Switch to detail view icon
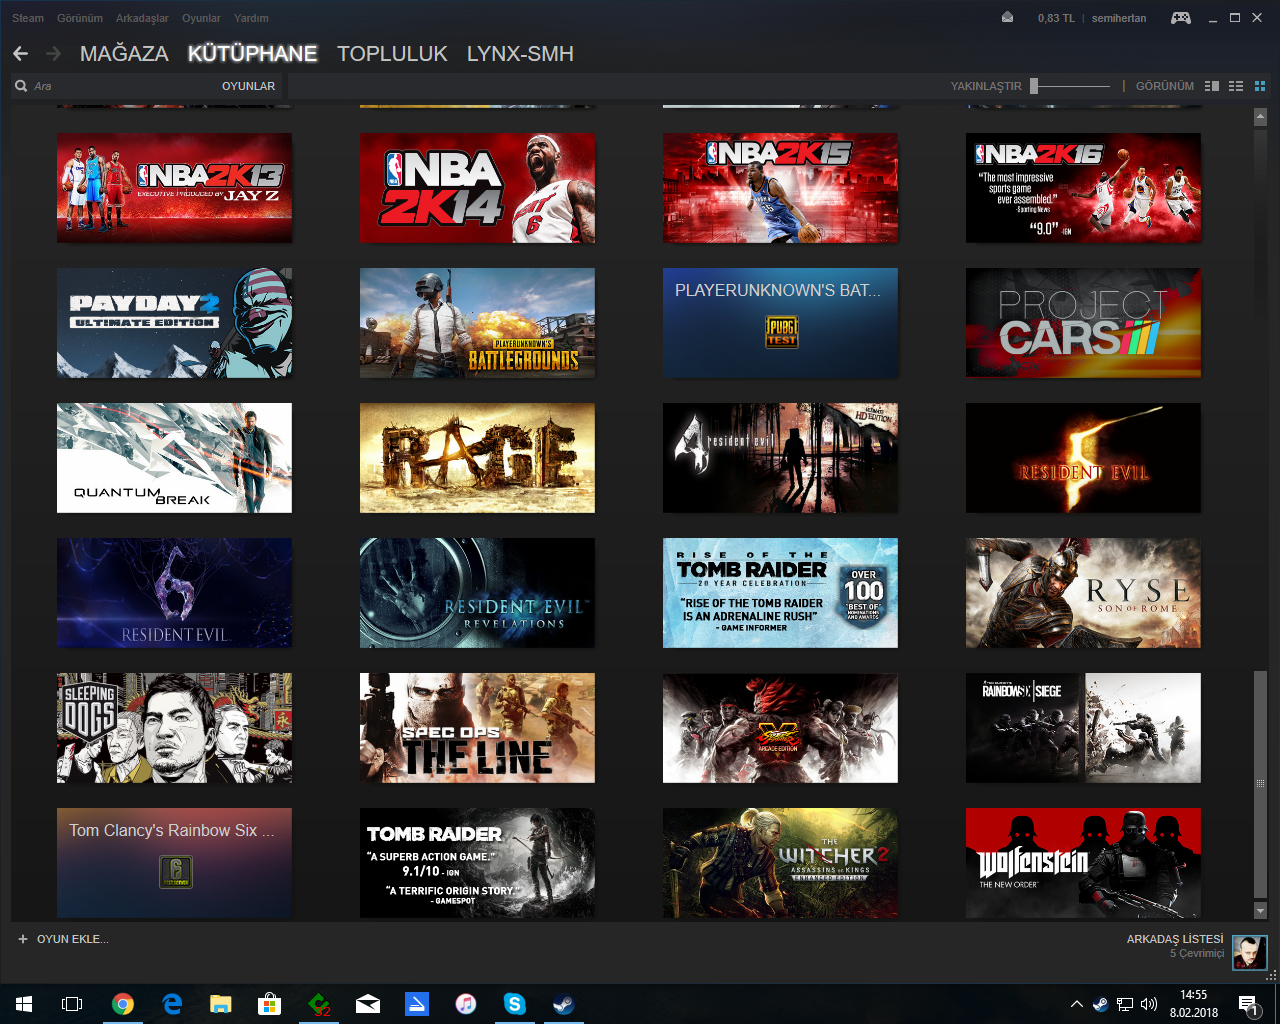 pos(1212,86)
